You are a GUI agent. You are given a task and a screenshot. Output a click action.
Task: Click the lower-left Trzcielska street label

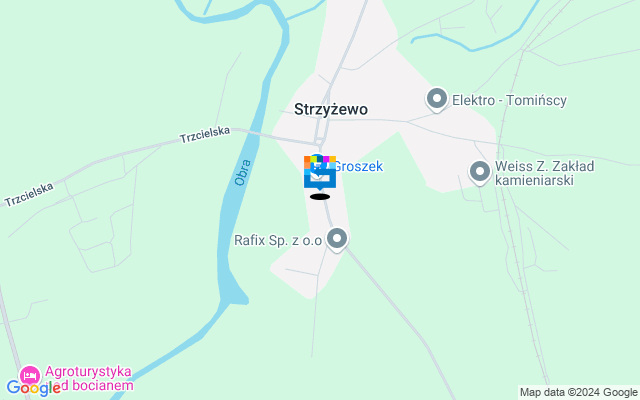[29, 194]
